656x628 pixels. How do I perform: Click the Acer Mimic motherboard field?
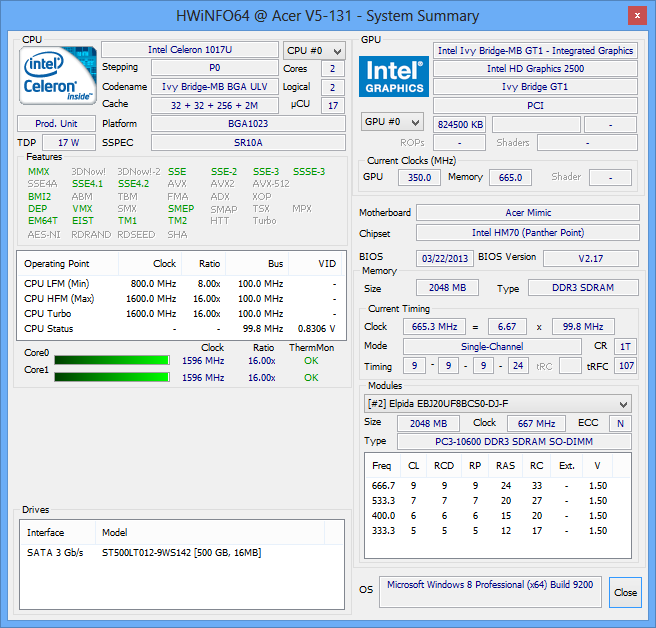coord(528,213)
